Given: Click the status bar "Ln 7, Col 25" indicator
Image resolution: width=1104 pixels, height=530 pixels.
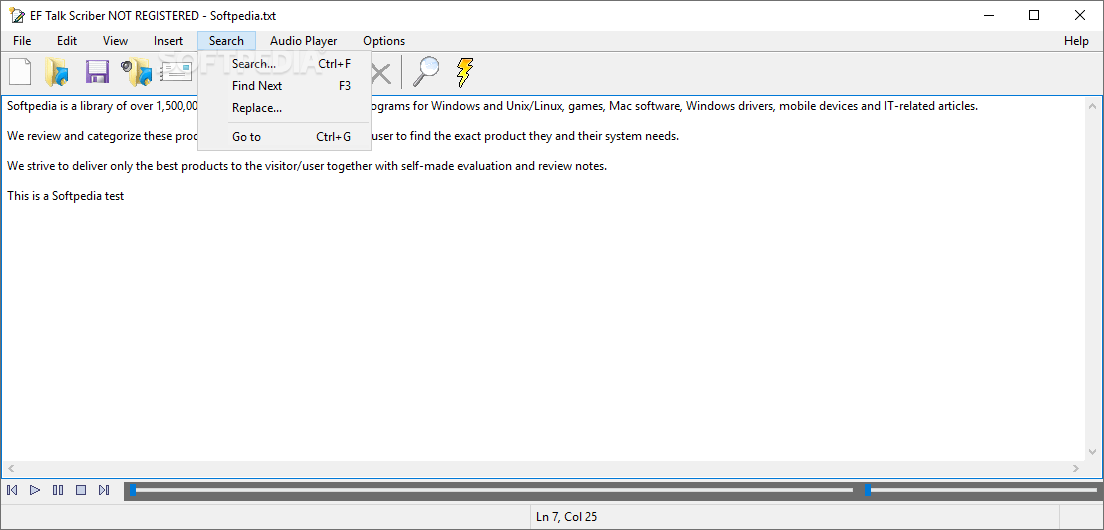Looking at the screenshot, I should point(566,517).
